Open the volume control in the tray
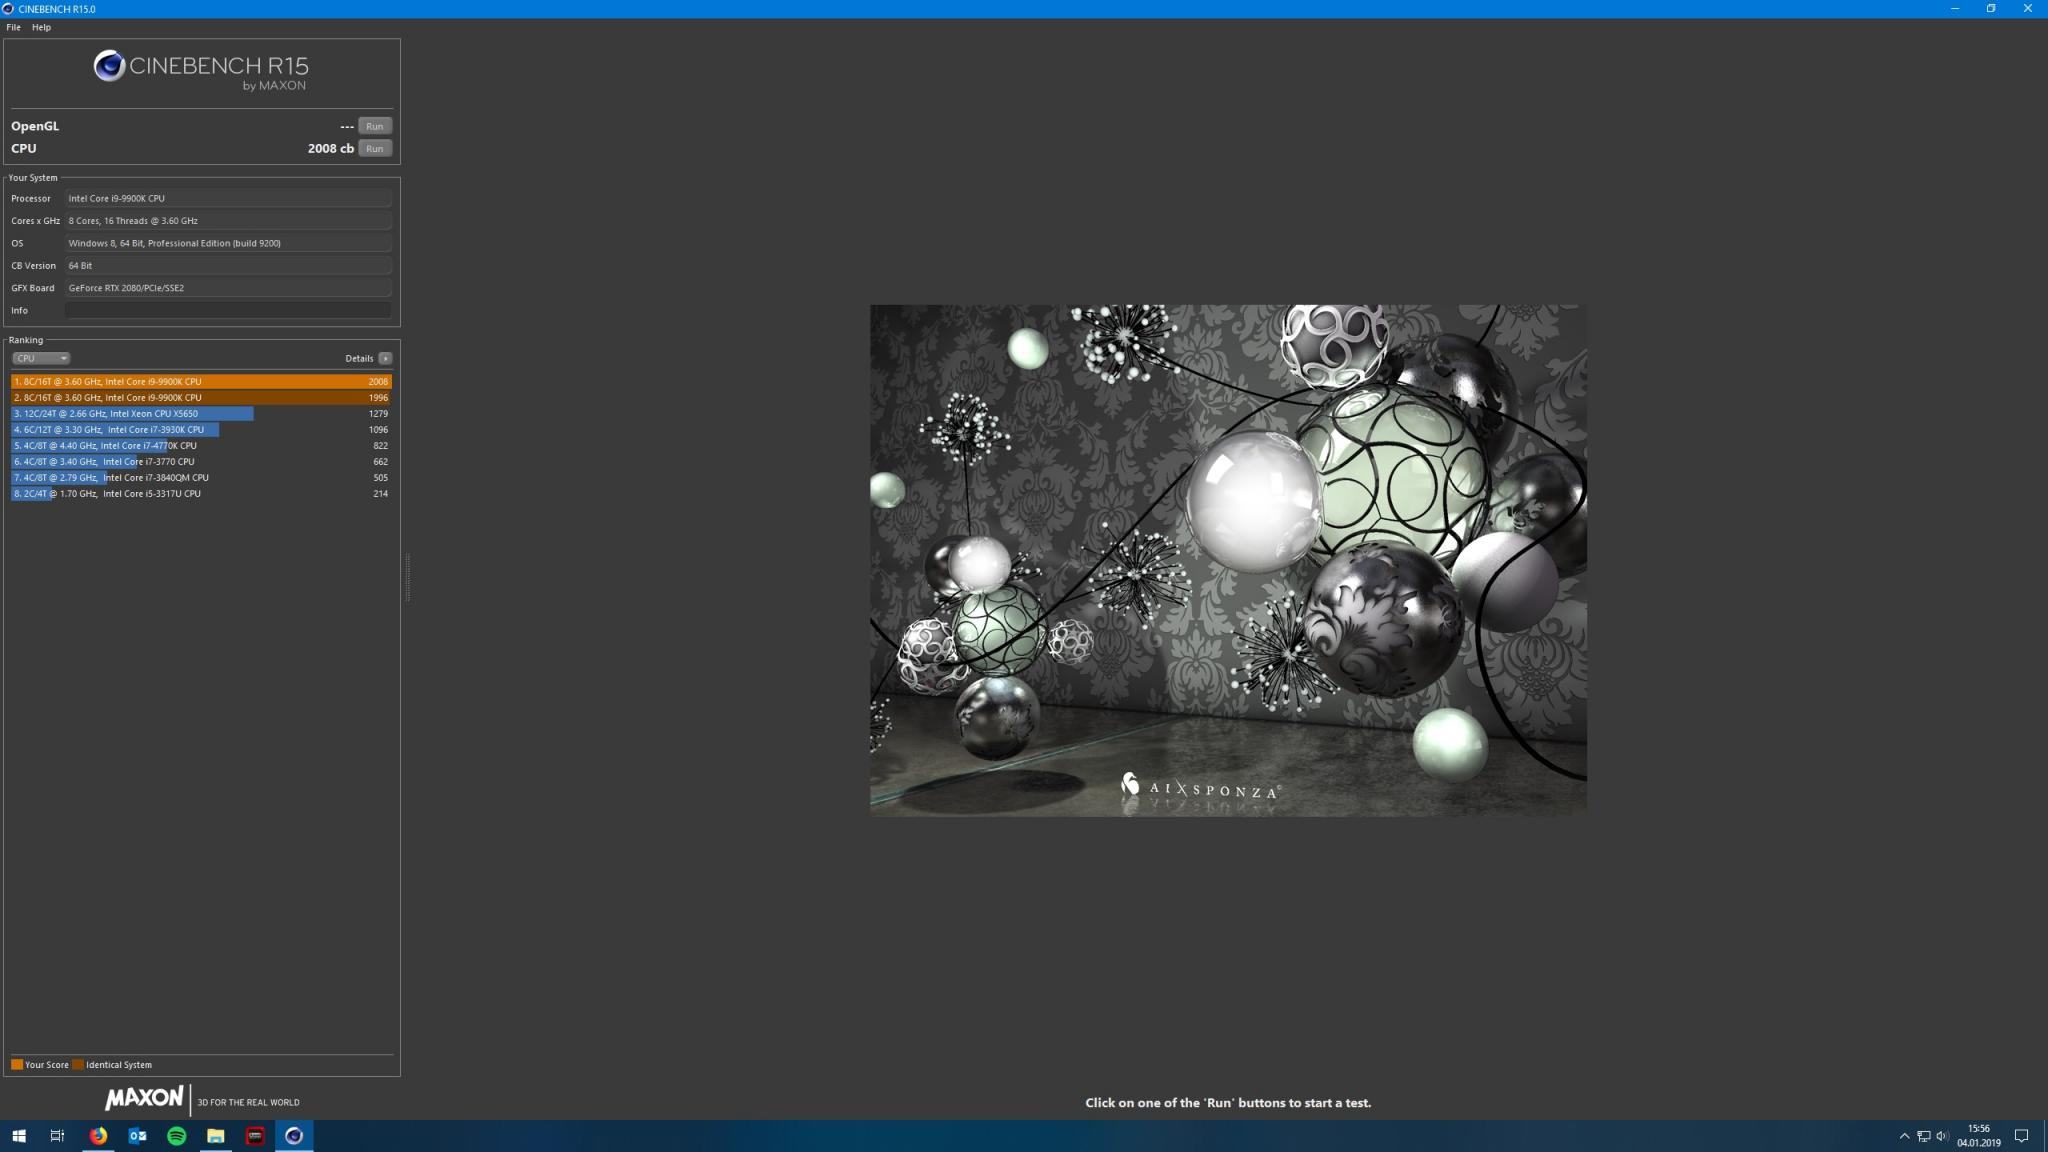2048x1152 pixels. (x=1942, y=1136)
